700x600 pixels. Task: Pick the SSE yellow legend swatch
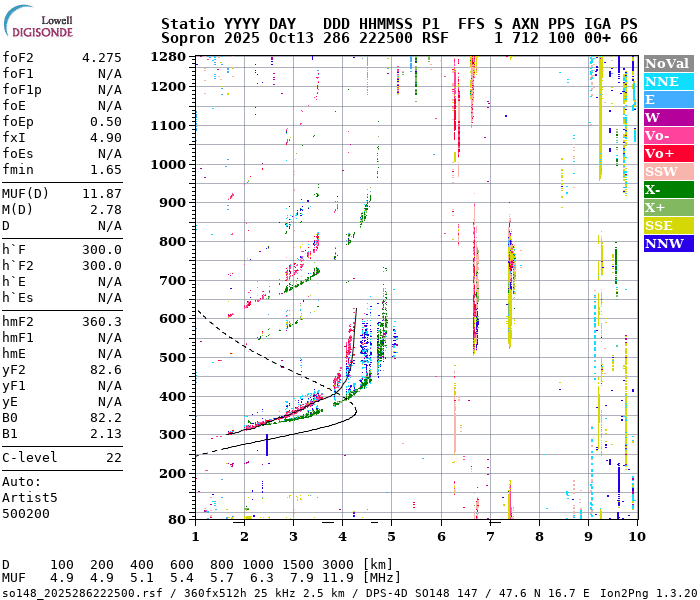[x=667, y=225]
